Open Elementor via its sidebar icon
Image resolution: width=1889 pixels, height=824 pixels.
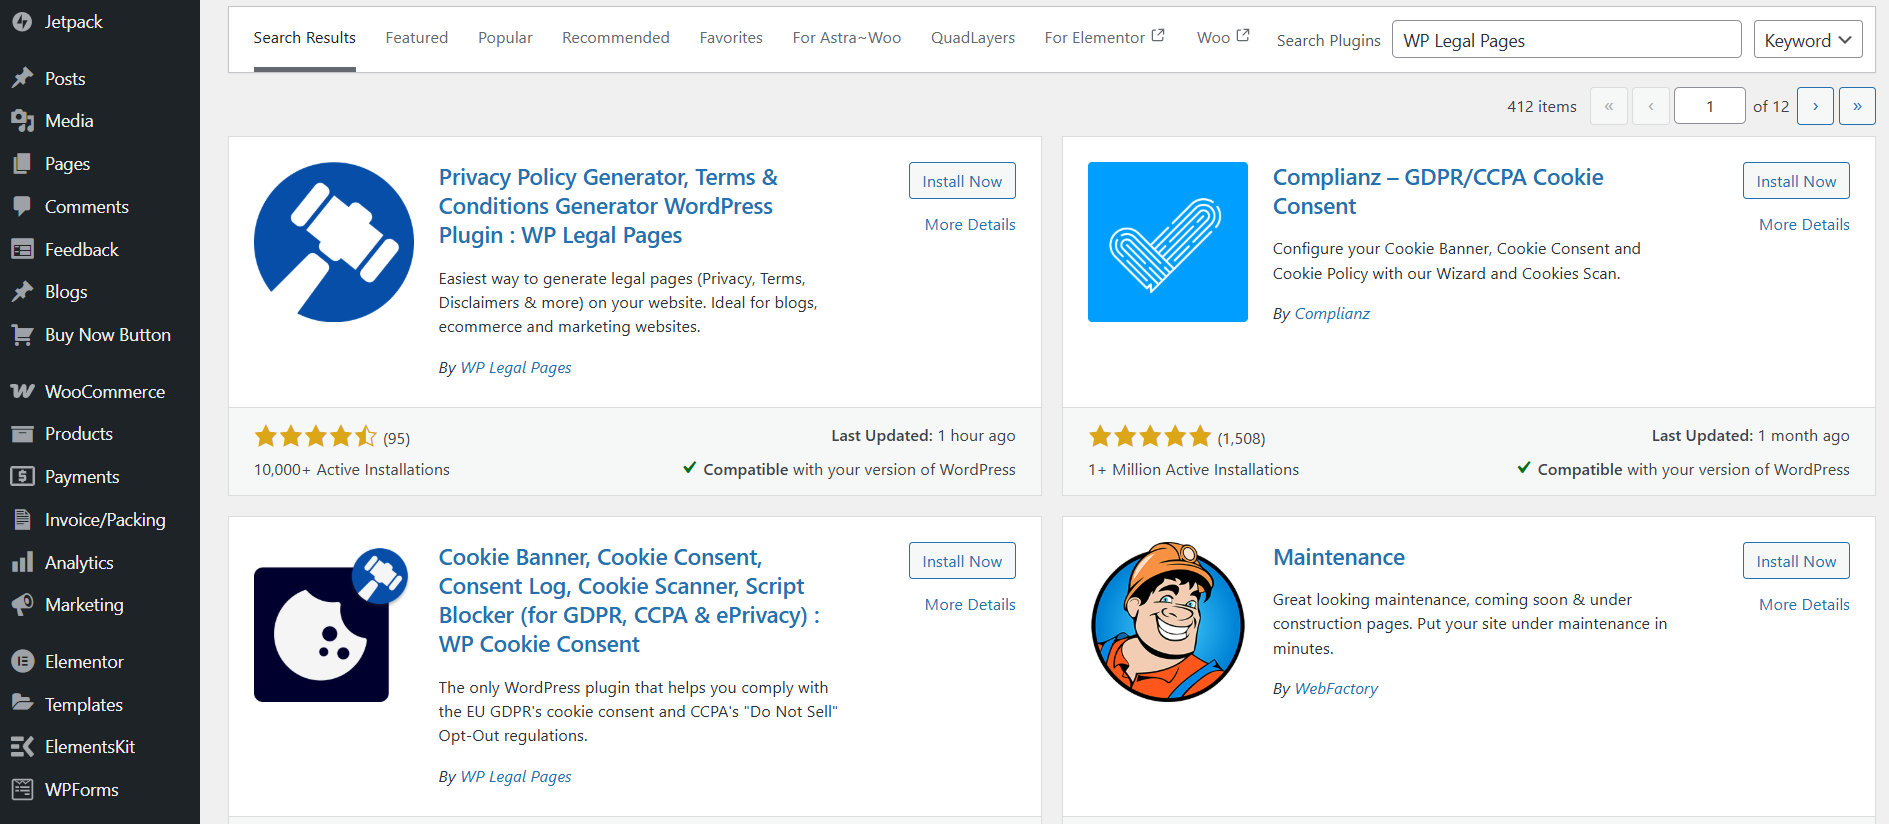(x=22, y=662)
